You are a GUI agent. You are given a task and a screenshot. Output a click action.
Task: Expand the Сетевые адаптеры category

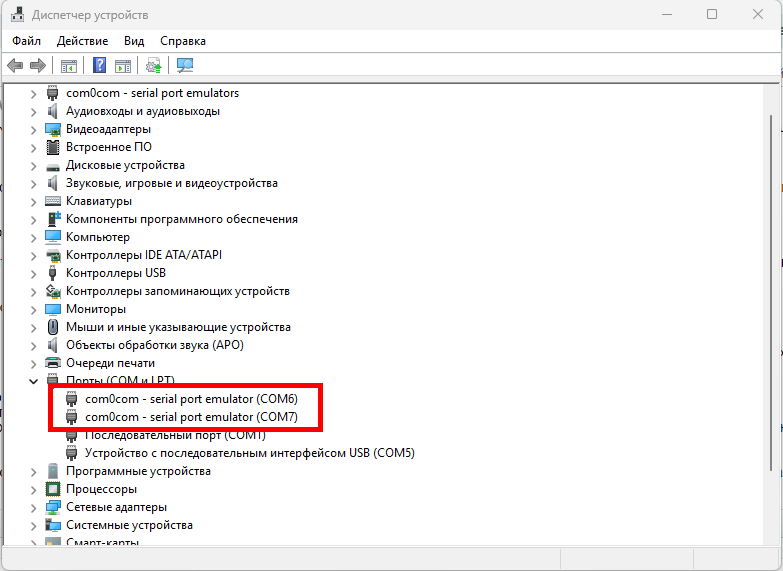pyautogui.click(x=33, y=508)
